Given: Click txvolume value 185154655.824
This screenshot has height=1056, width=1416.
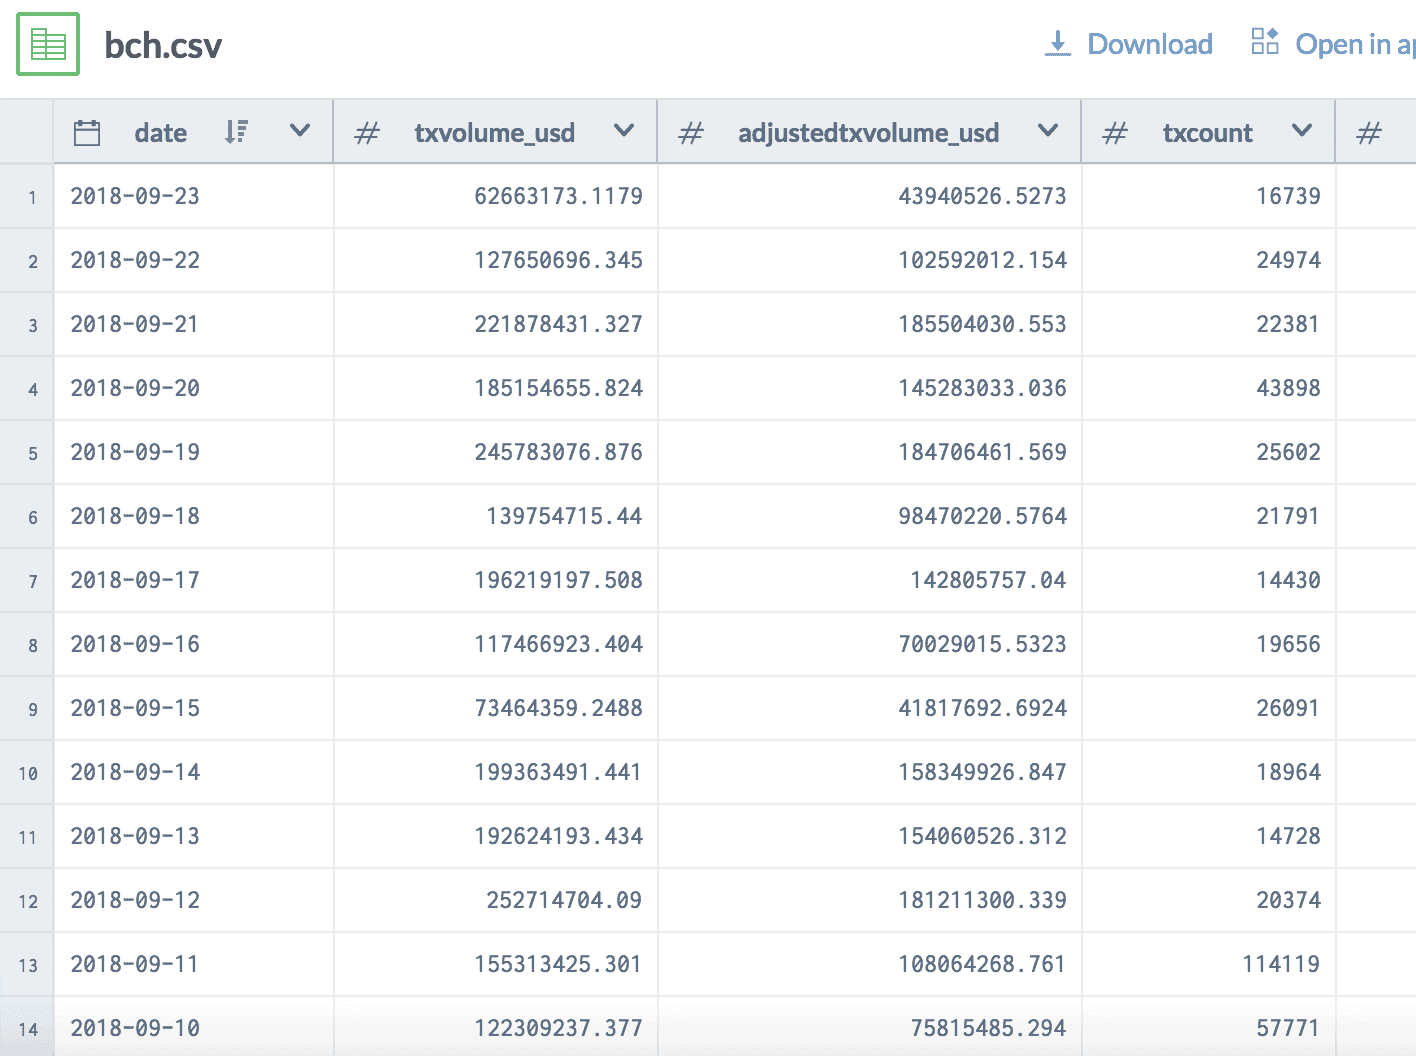Looking at the screenshot, I should click(x=558, y=388).
